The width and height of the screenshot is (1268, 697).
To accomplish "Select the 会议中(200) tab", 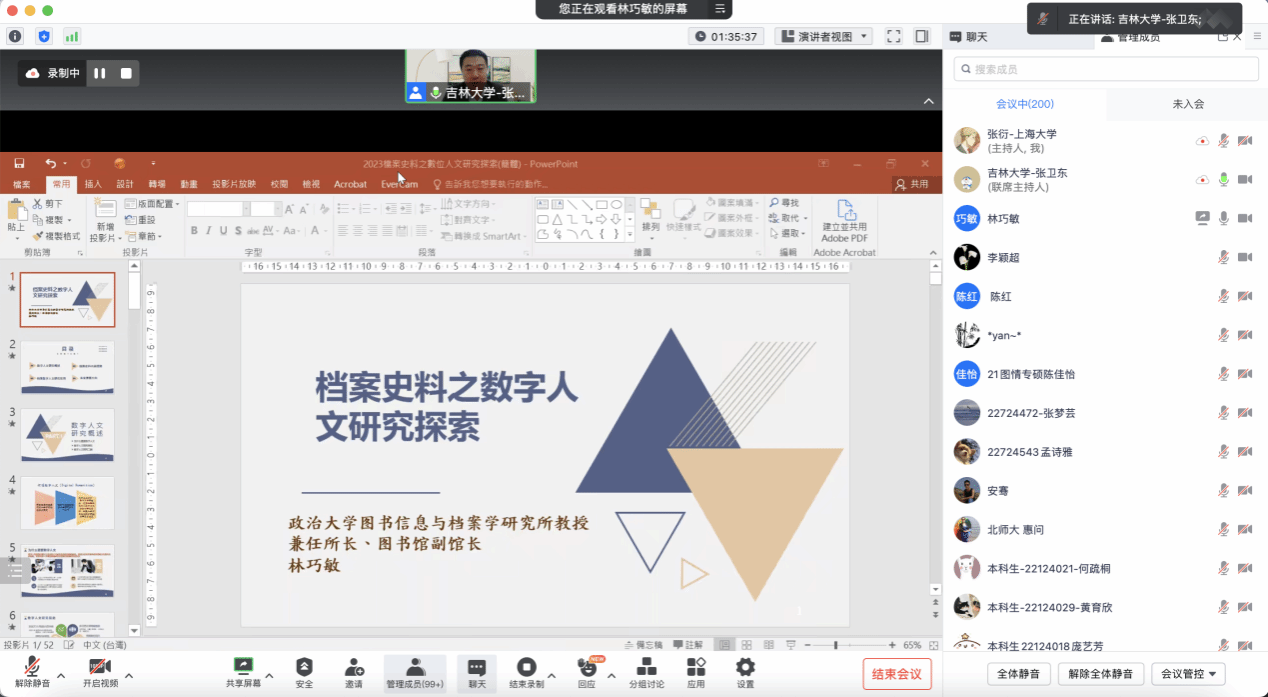I will pyautogui.click(x=1024, y=104).
